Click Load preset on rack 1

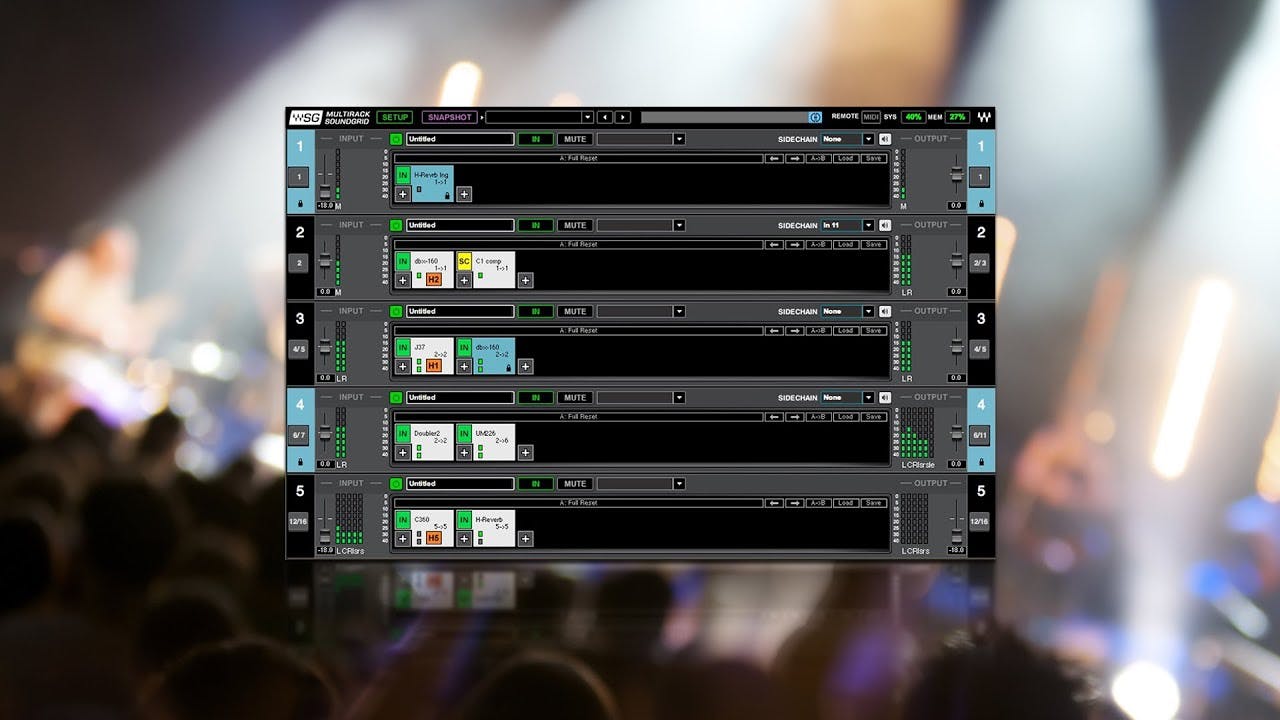pyautogui.click(x=845, y=158)
